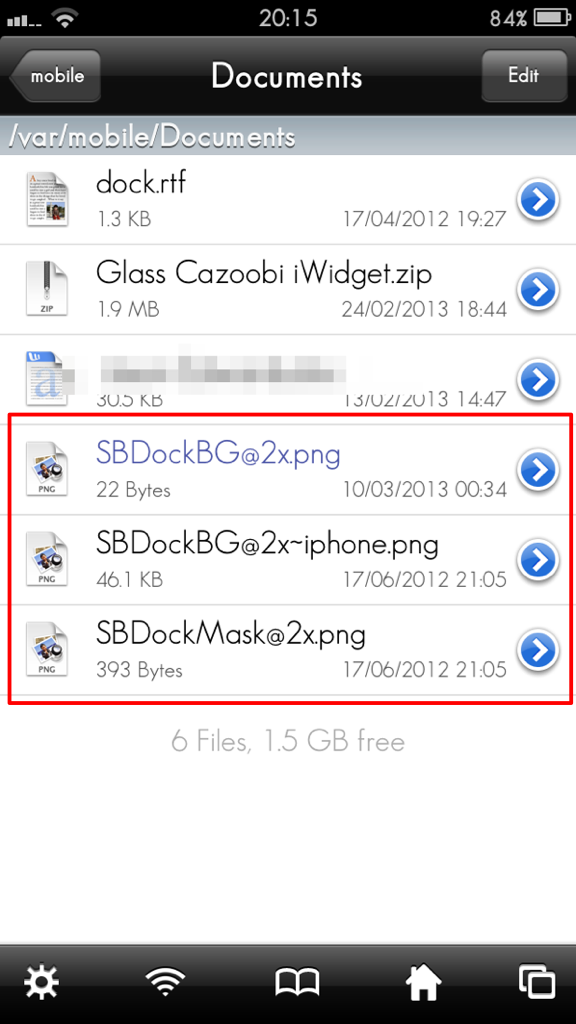
Task: Open the windows switcher icon
Action: 537,982
